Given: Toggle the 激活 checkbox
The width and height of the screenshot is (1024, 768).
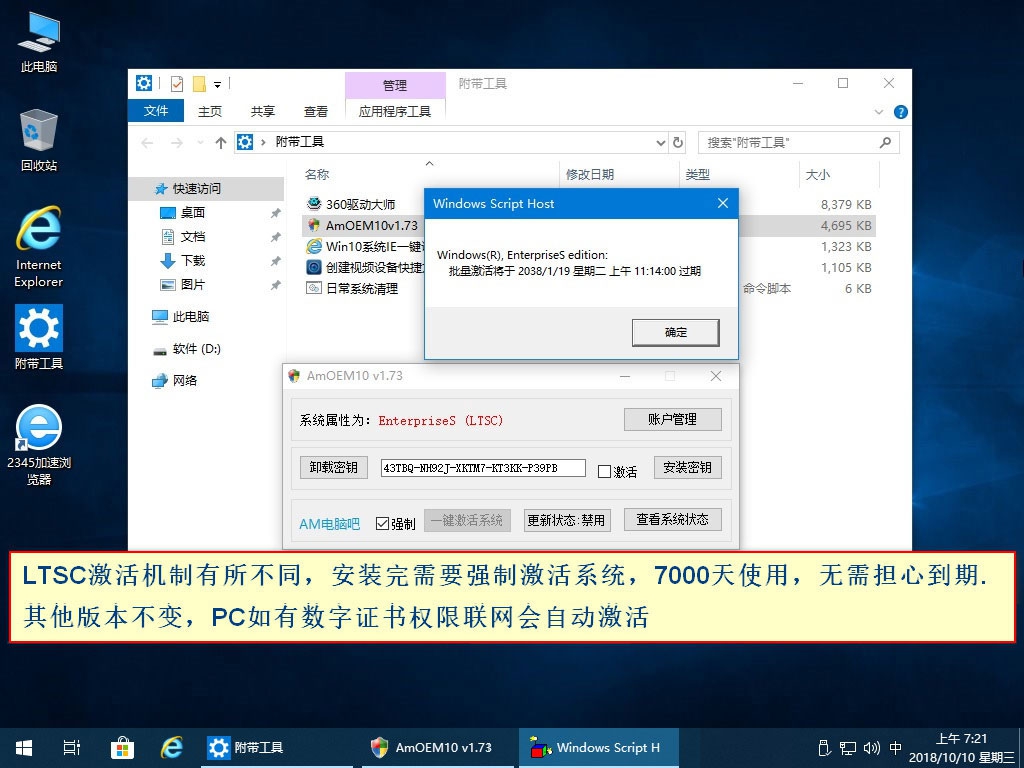Looking at the screenshot, I should tap(604, 472).
